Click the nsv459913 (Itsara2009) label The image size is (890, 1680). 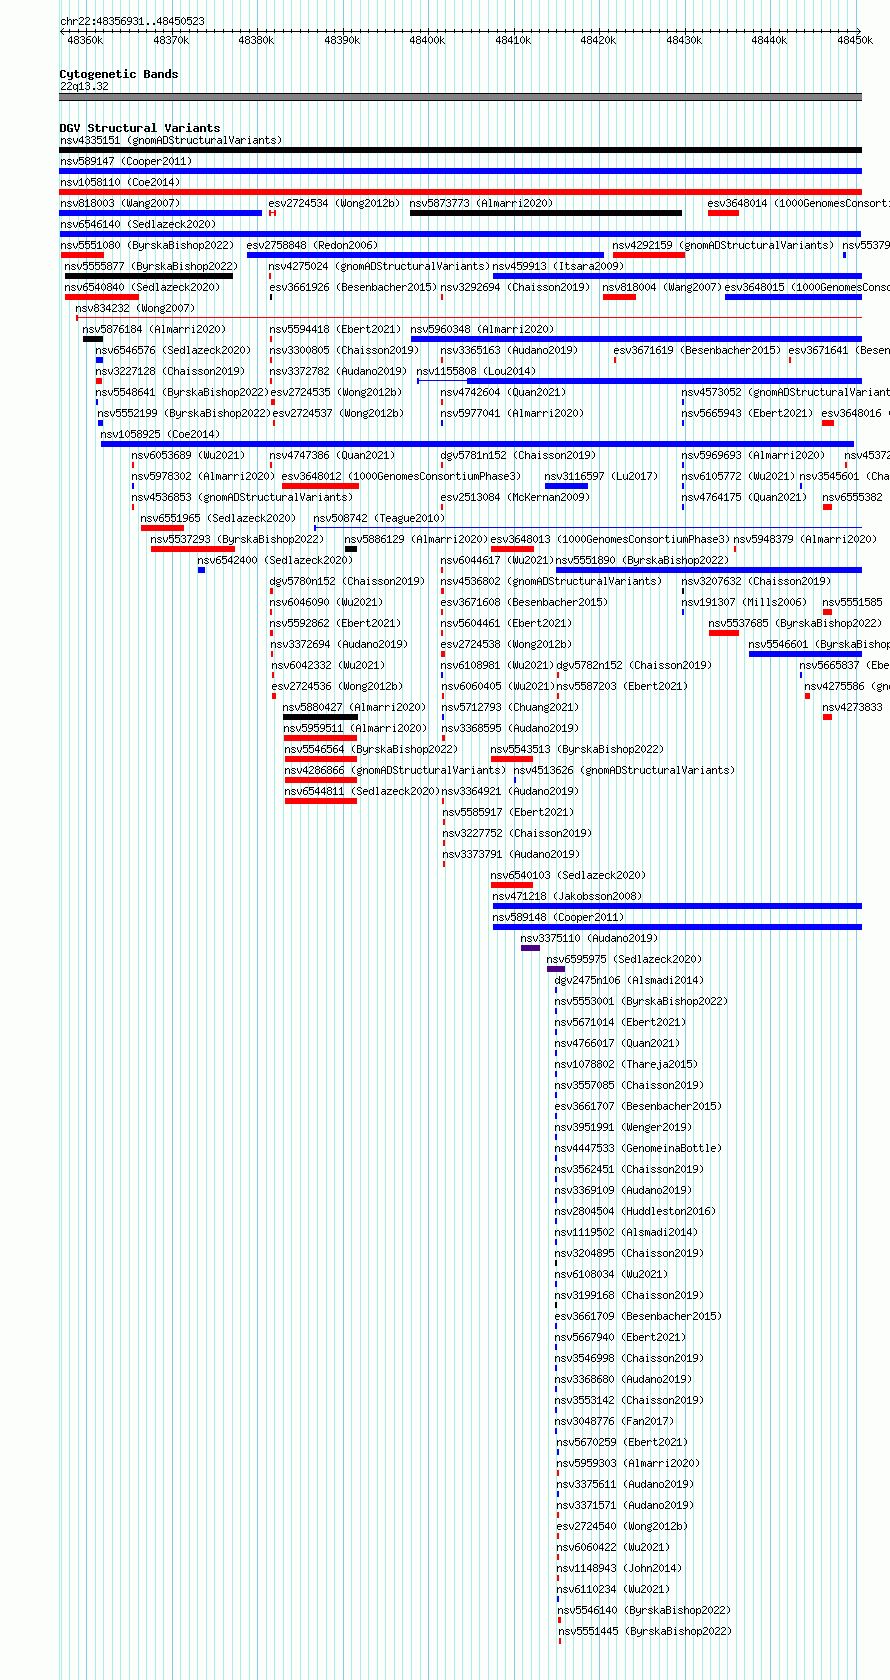pyautogui.click(x=558, y=266)
